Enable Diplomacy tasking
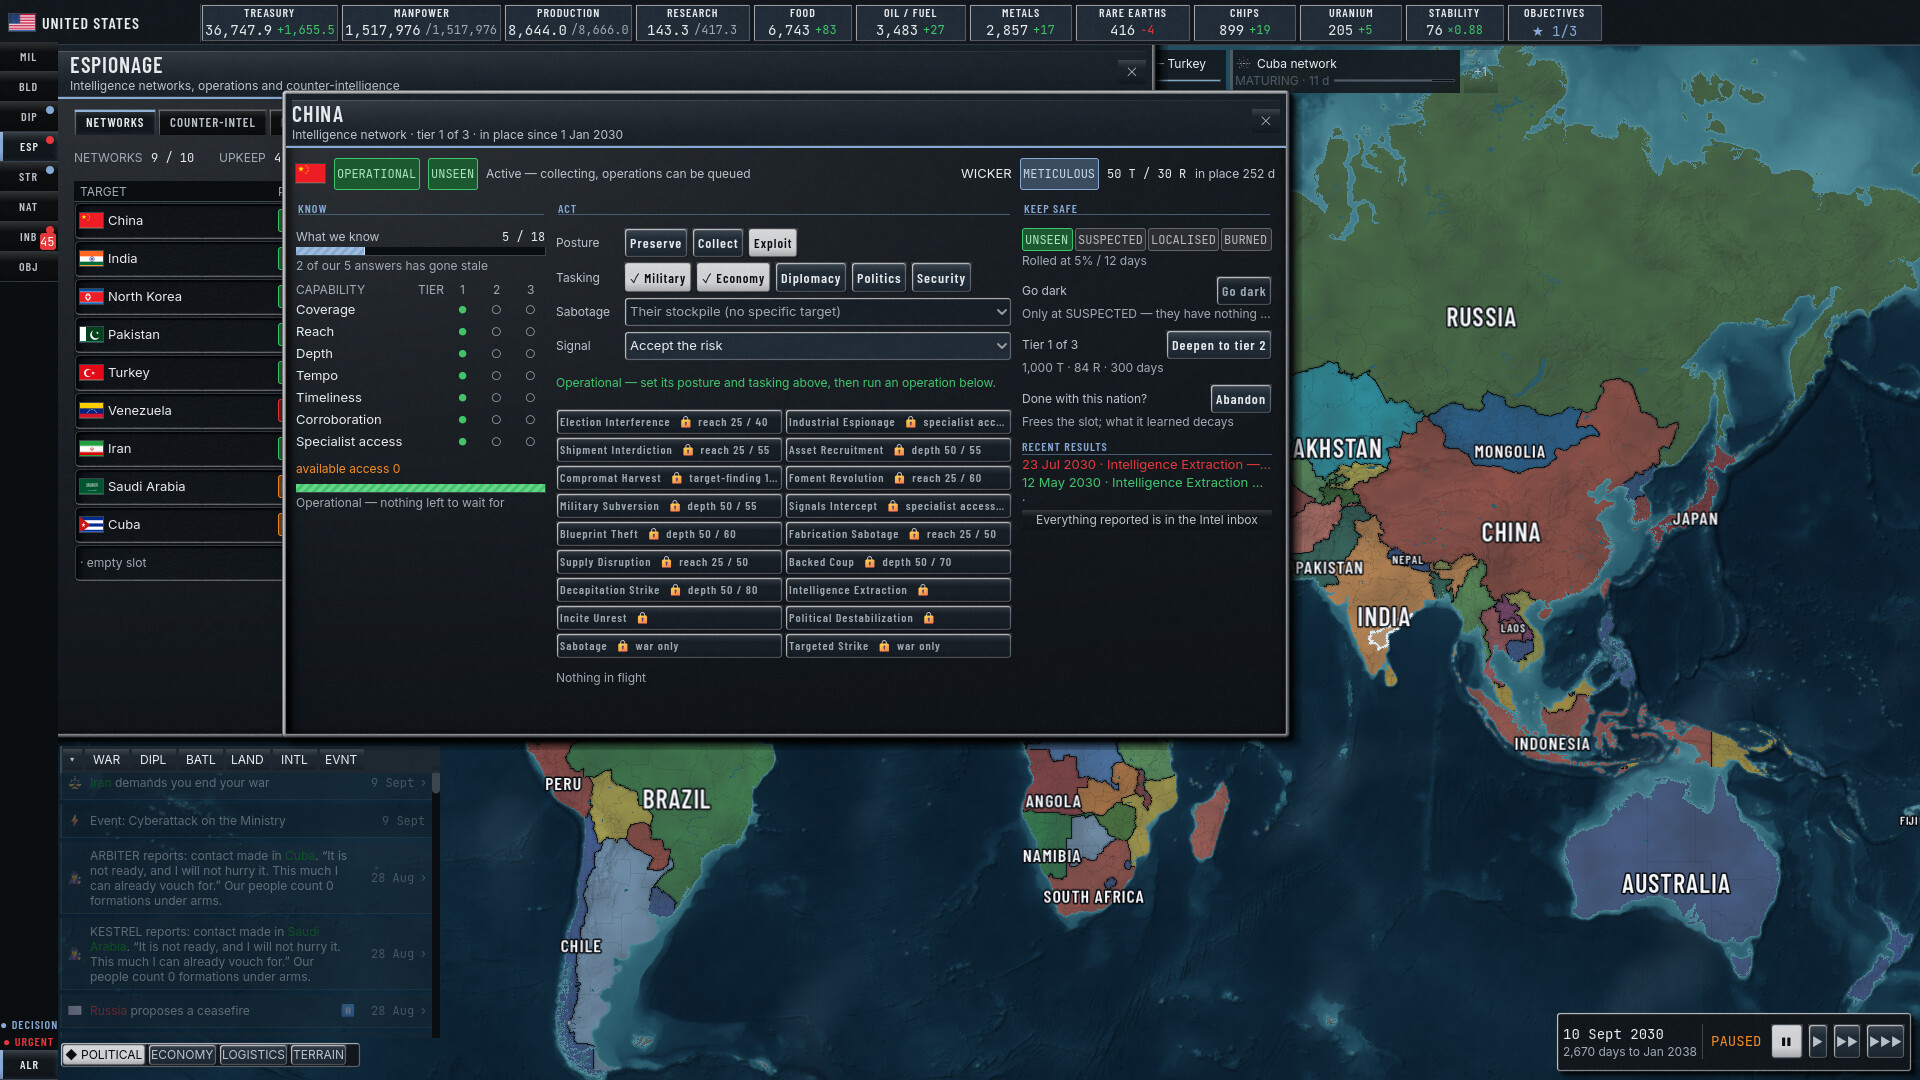1920x1080 pixels. [810, 278]
